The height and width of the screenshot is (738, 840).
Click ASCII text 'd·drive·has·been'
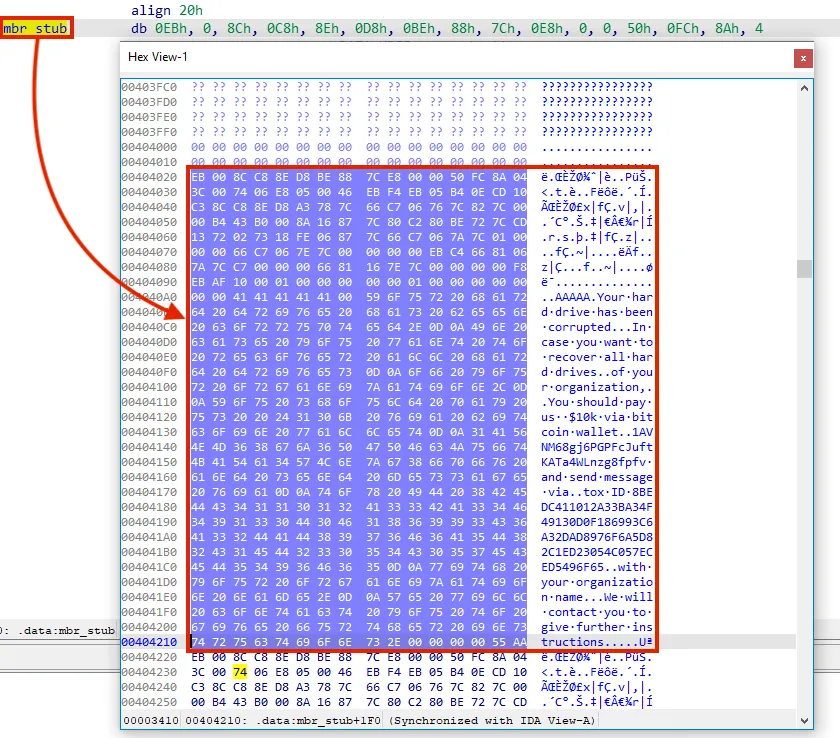597,312
